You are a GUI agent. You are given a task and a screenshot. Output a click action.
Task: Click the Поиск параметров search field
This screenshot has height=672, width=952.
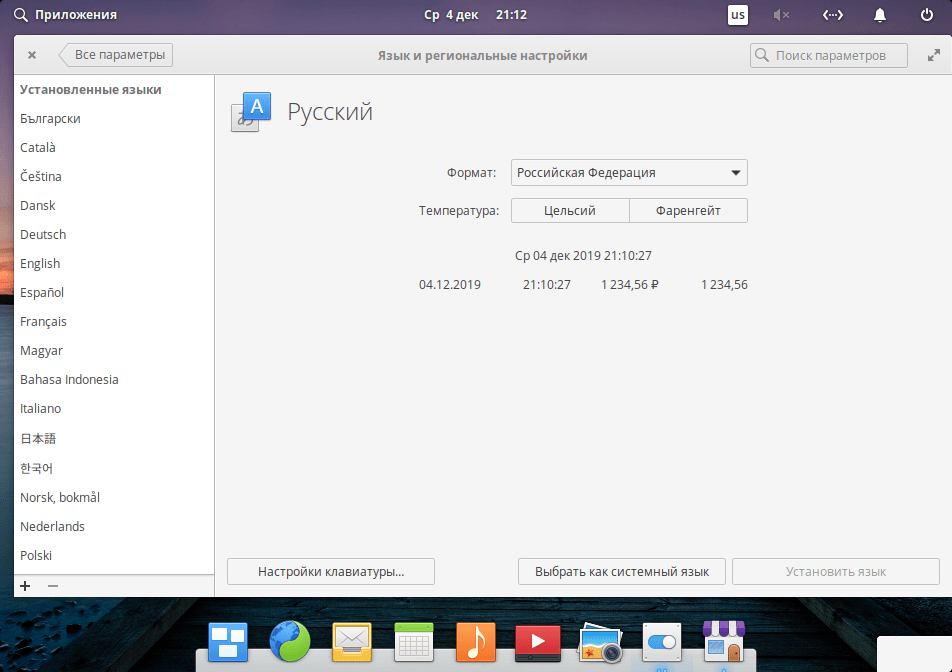829,56
